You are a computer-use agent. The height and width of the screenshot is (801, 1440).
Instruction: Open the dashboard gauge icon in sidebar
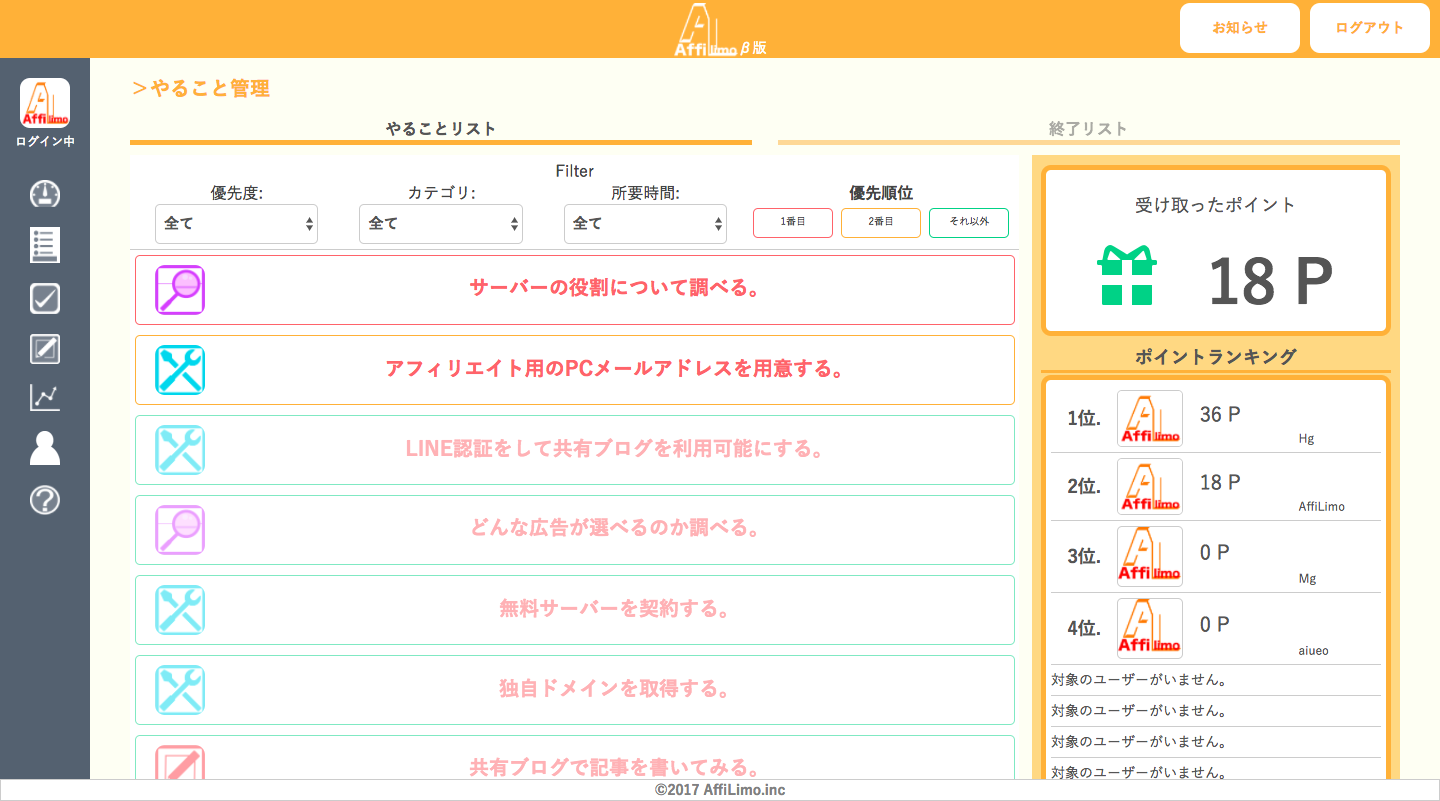[45, 194]
